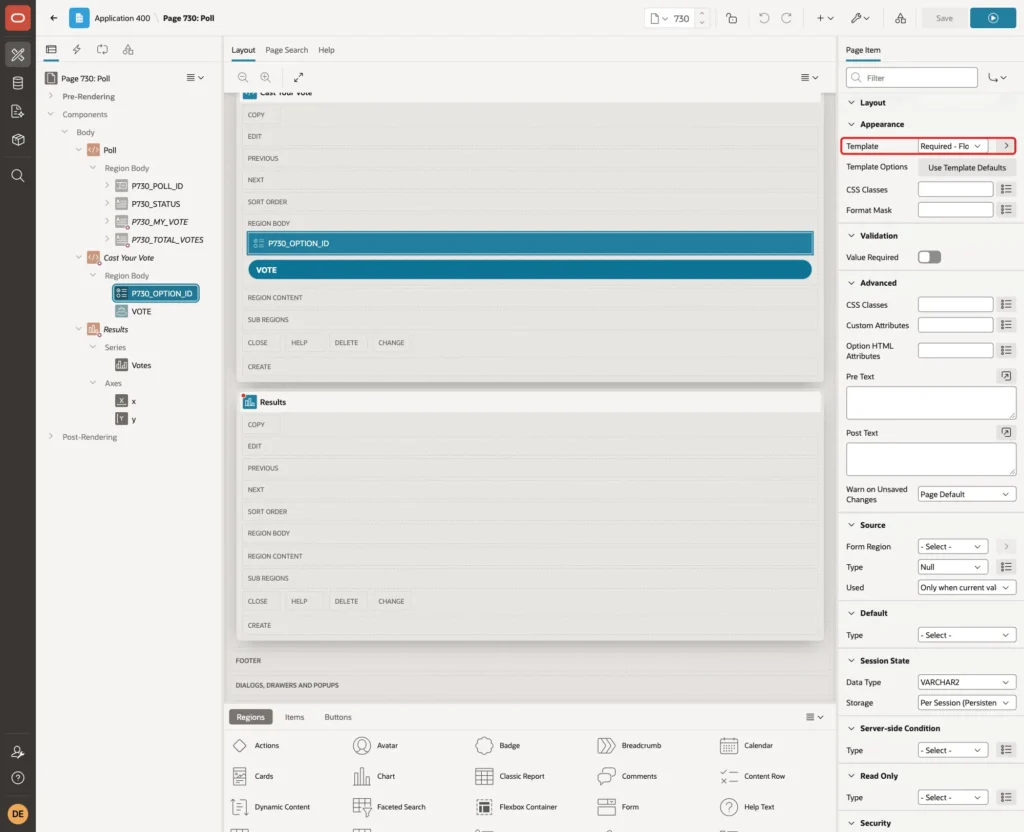Select the Items gallery tab

click(295, 717)
